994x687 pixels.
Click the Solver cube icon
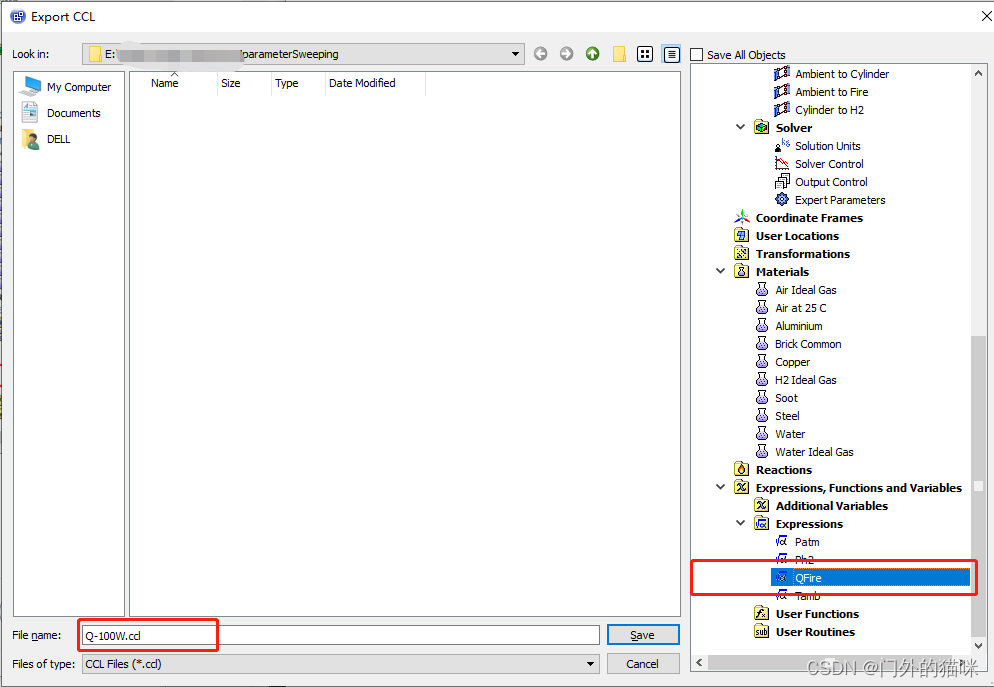click(x=761, y=127)
